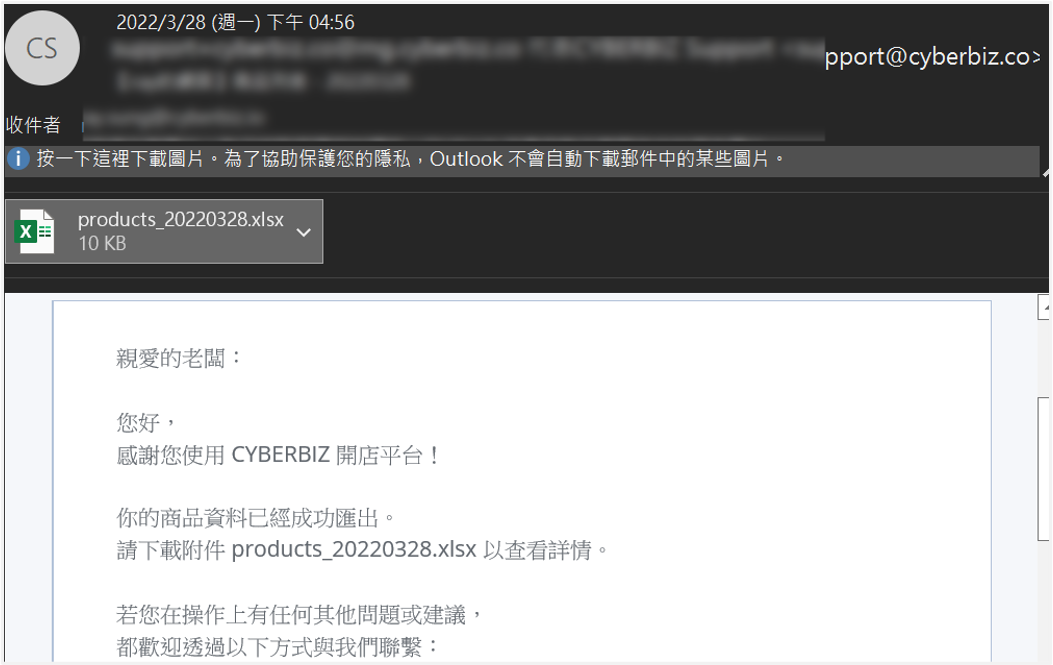Click the CYBERBIZ text in the body

click(x=281, y=455)
